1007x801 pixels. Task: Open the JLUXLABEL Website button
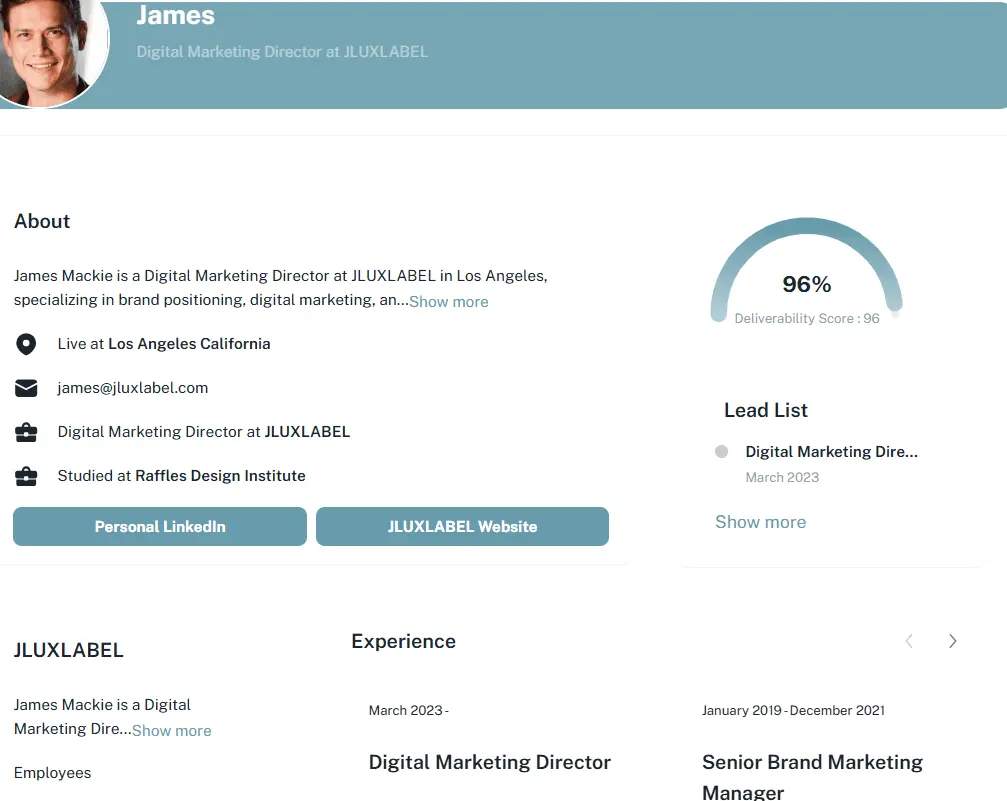pyautogui.click(x=462, y=527)
